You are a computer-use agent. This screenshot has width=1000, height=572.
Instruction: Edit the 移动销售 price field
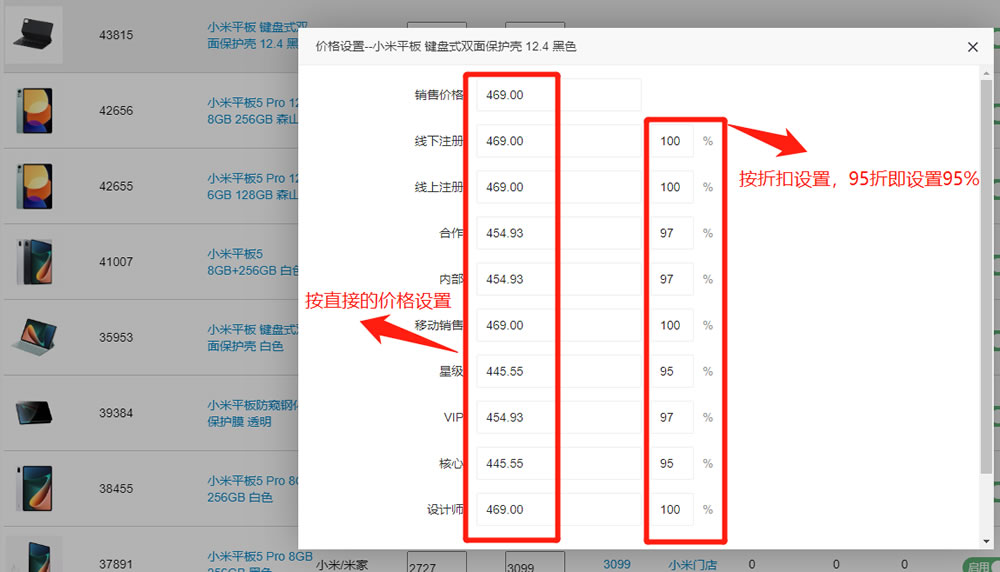pyautogui.click(x=559, y=325)
